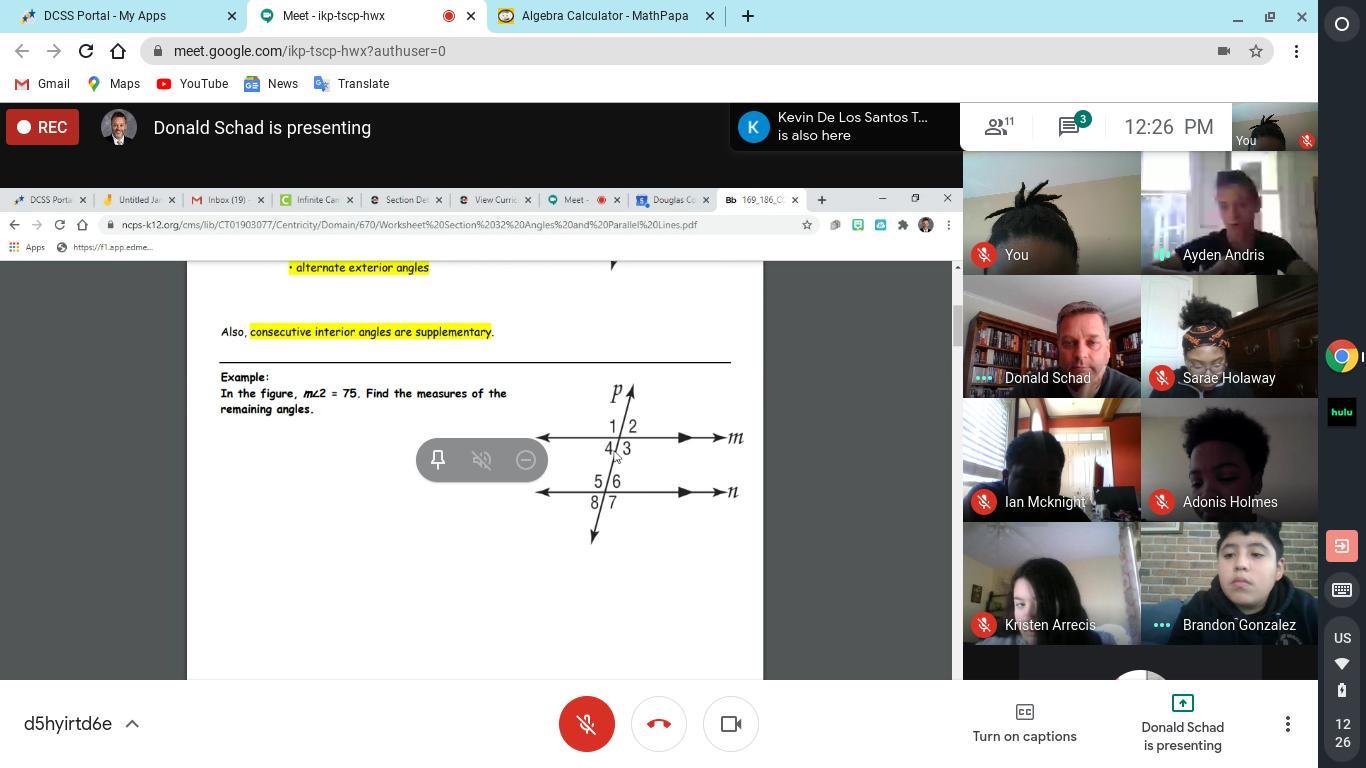1366x768 pixels.
Task: Reload the Meet page
Action: click(x=86, y=51)
